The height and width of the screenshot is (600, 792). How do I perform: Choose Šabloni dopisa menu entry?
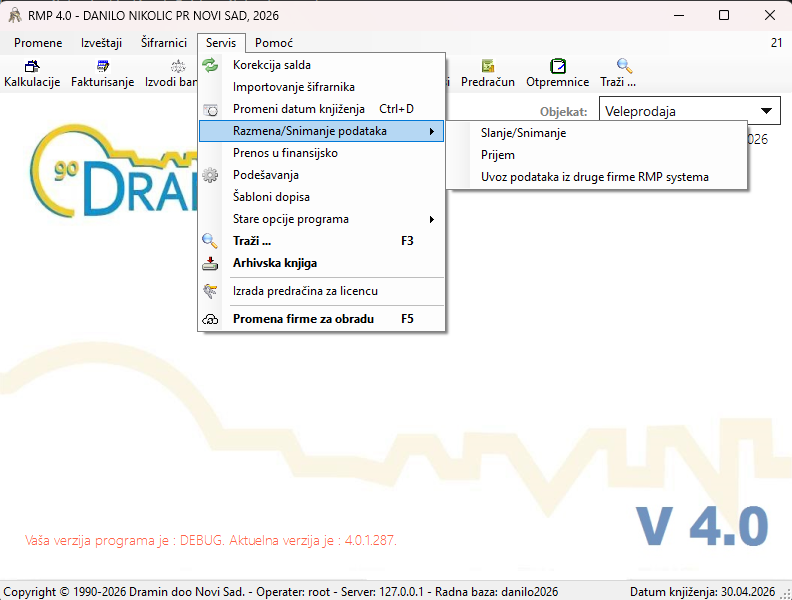tap(321, 197)
